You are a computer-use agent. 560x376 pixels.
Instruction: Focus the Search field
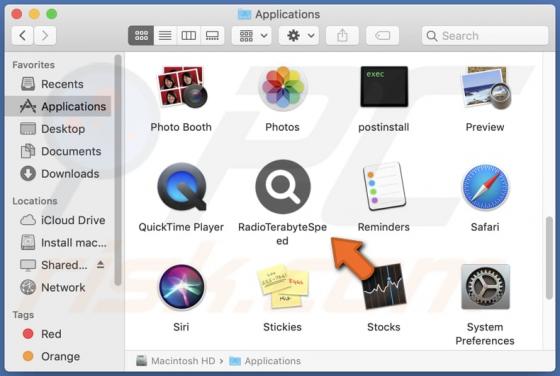[485, 35]
